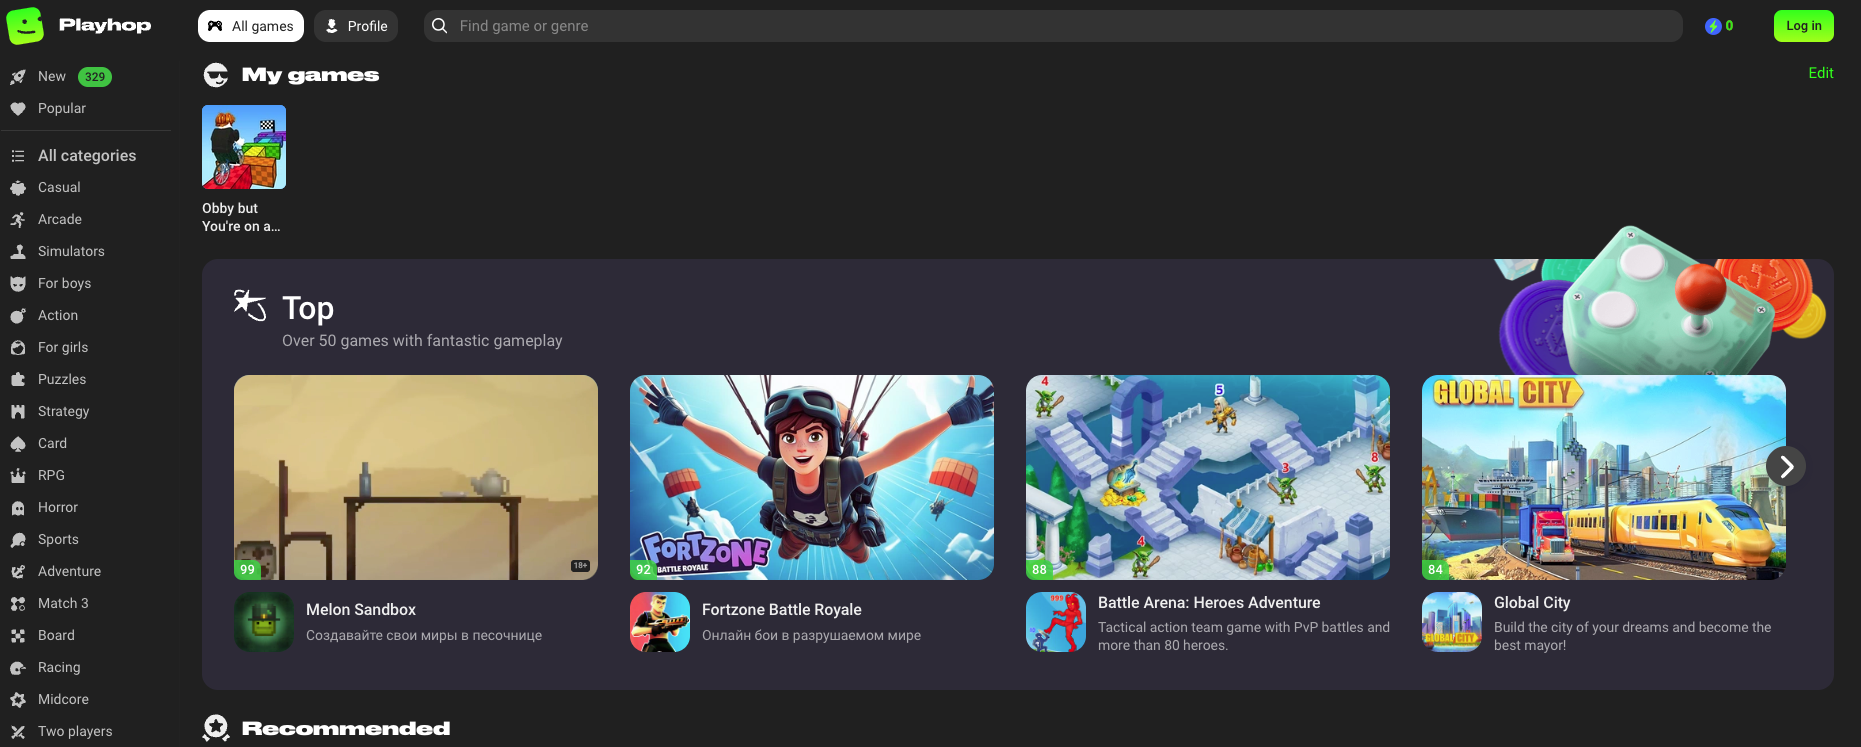This screenshot has height=747, width=1861.
Task: Click the For girls icon
Action: 18,348
